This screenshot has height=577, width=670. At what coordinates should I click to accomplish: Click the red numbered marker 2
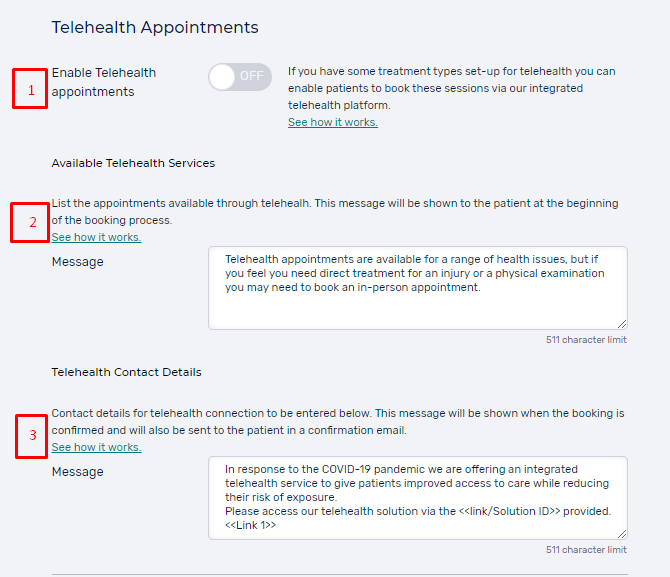30,222
